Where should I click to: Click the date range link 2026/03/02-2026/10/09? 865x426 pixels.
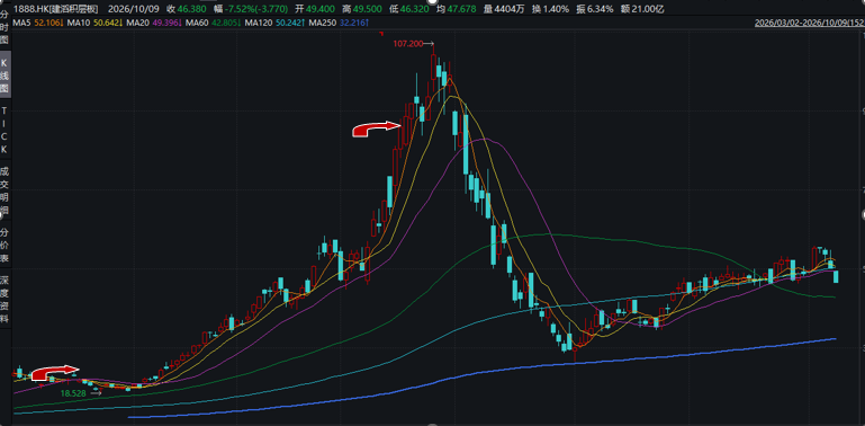809,23
